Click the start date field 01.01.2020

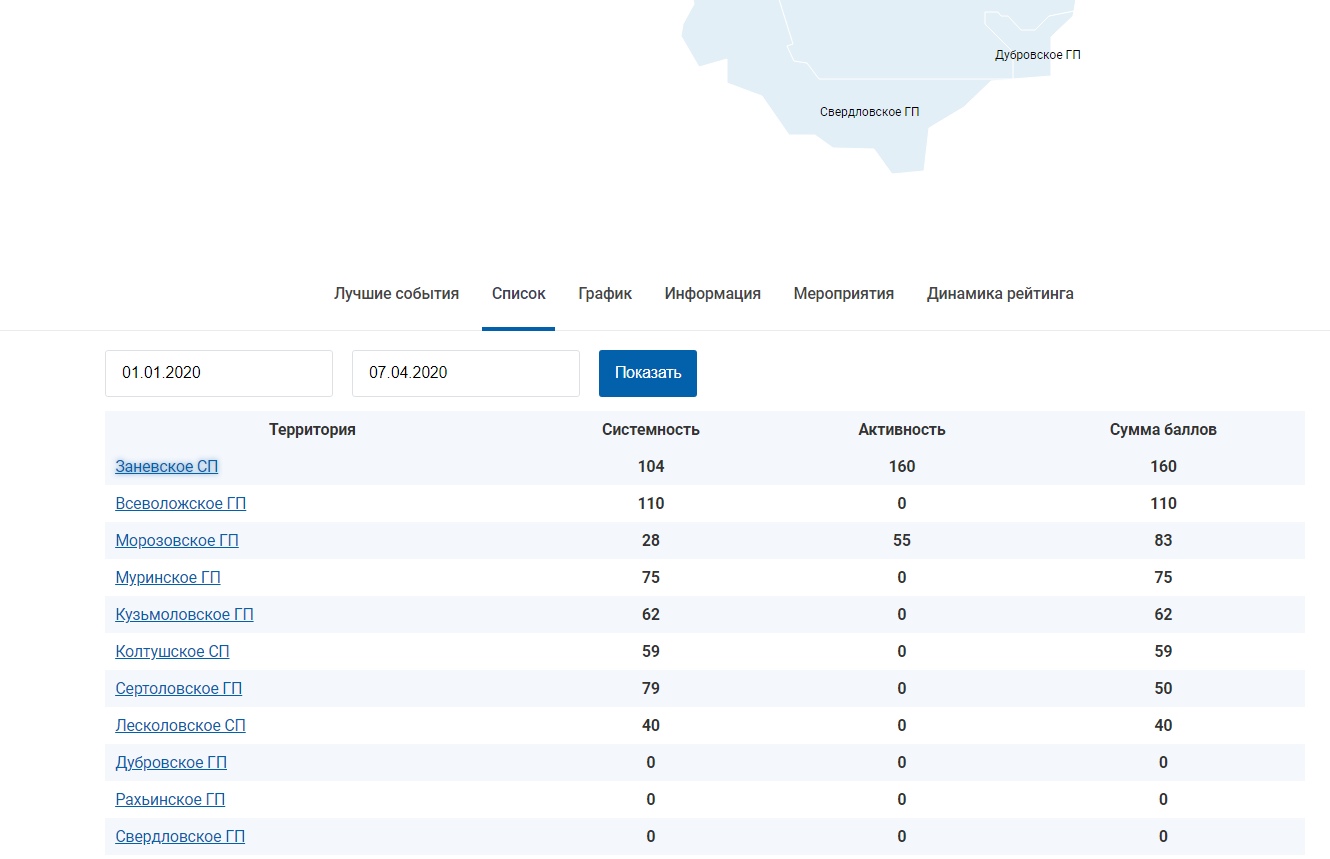click(x=219, y=373)
